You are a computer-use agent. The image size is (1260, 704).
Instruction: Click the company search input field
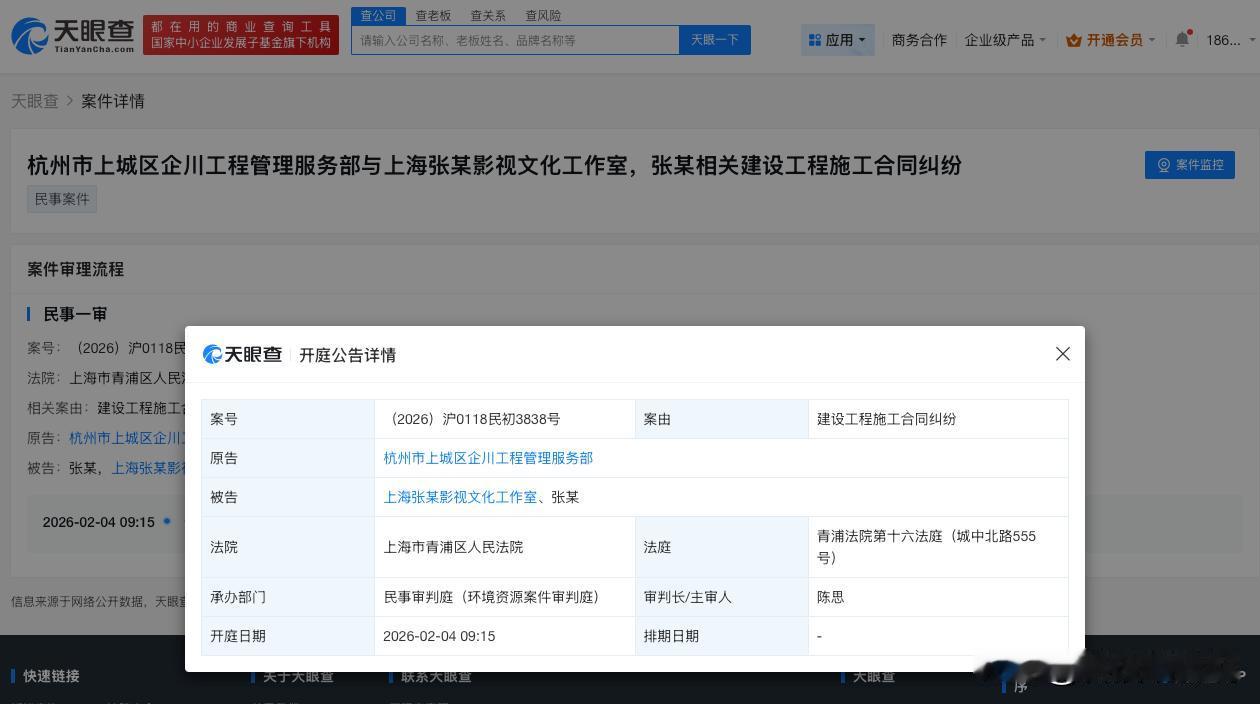(515, 39)
